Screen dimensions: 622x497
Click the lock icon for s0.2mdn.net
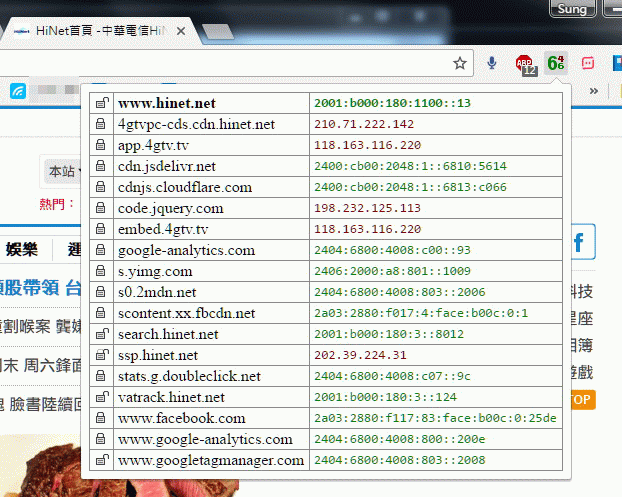pyautogui.click(x=101, y=292)
